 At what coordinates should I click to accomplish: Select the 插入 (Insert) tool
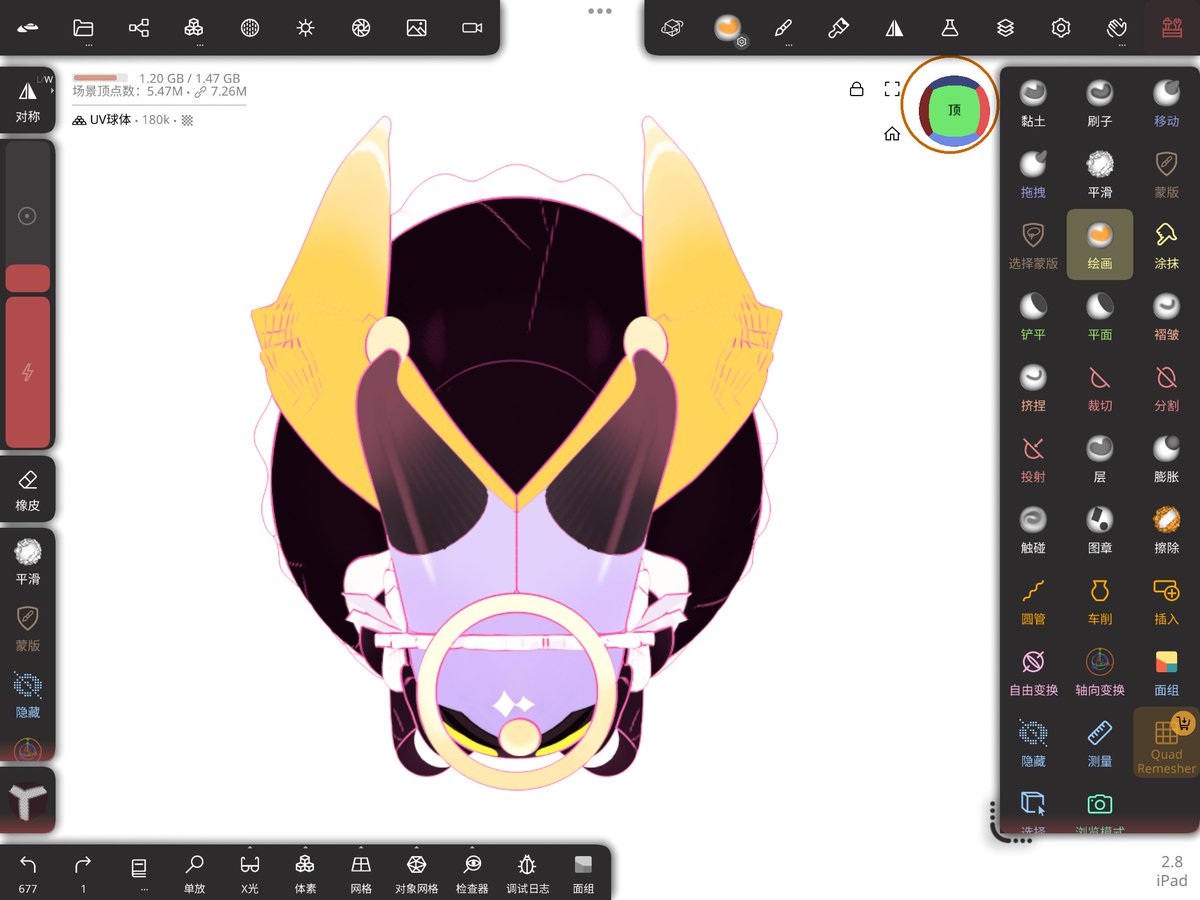(1166, 599)
